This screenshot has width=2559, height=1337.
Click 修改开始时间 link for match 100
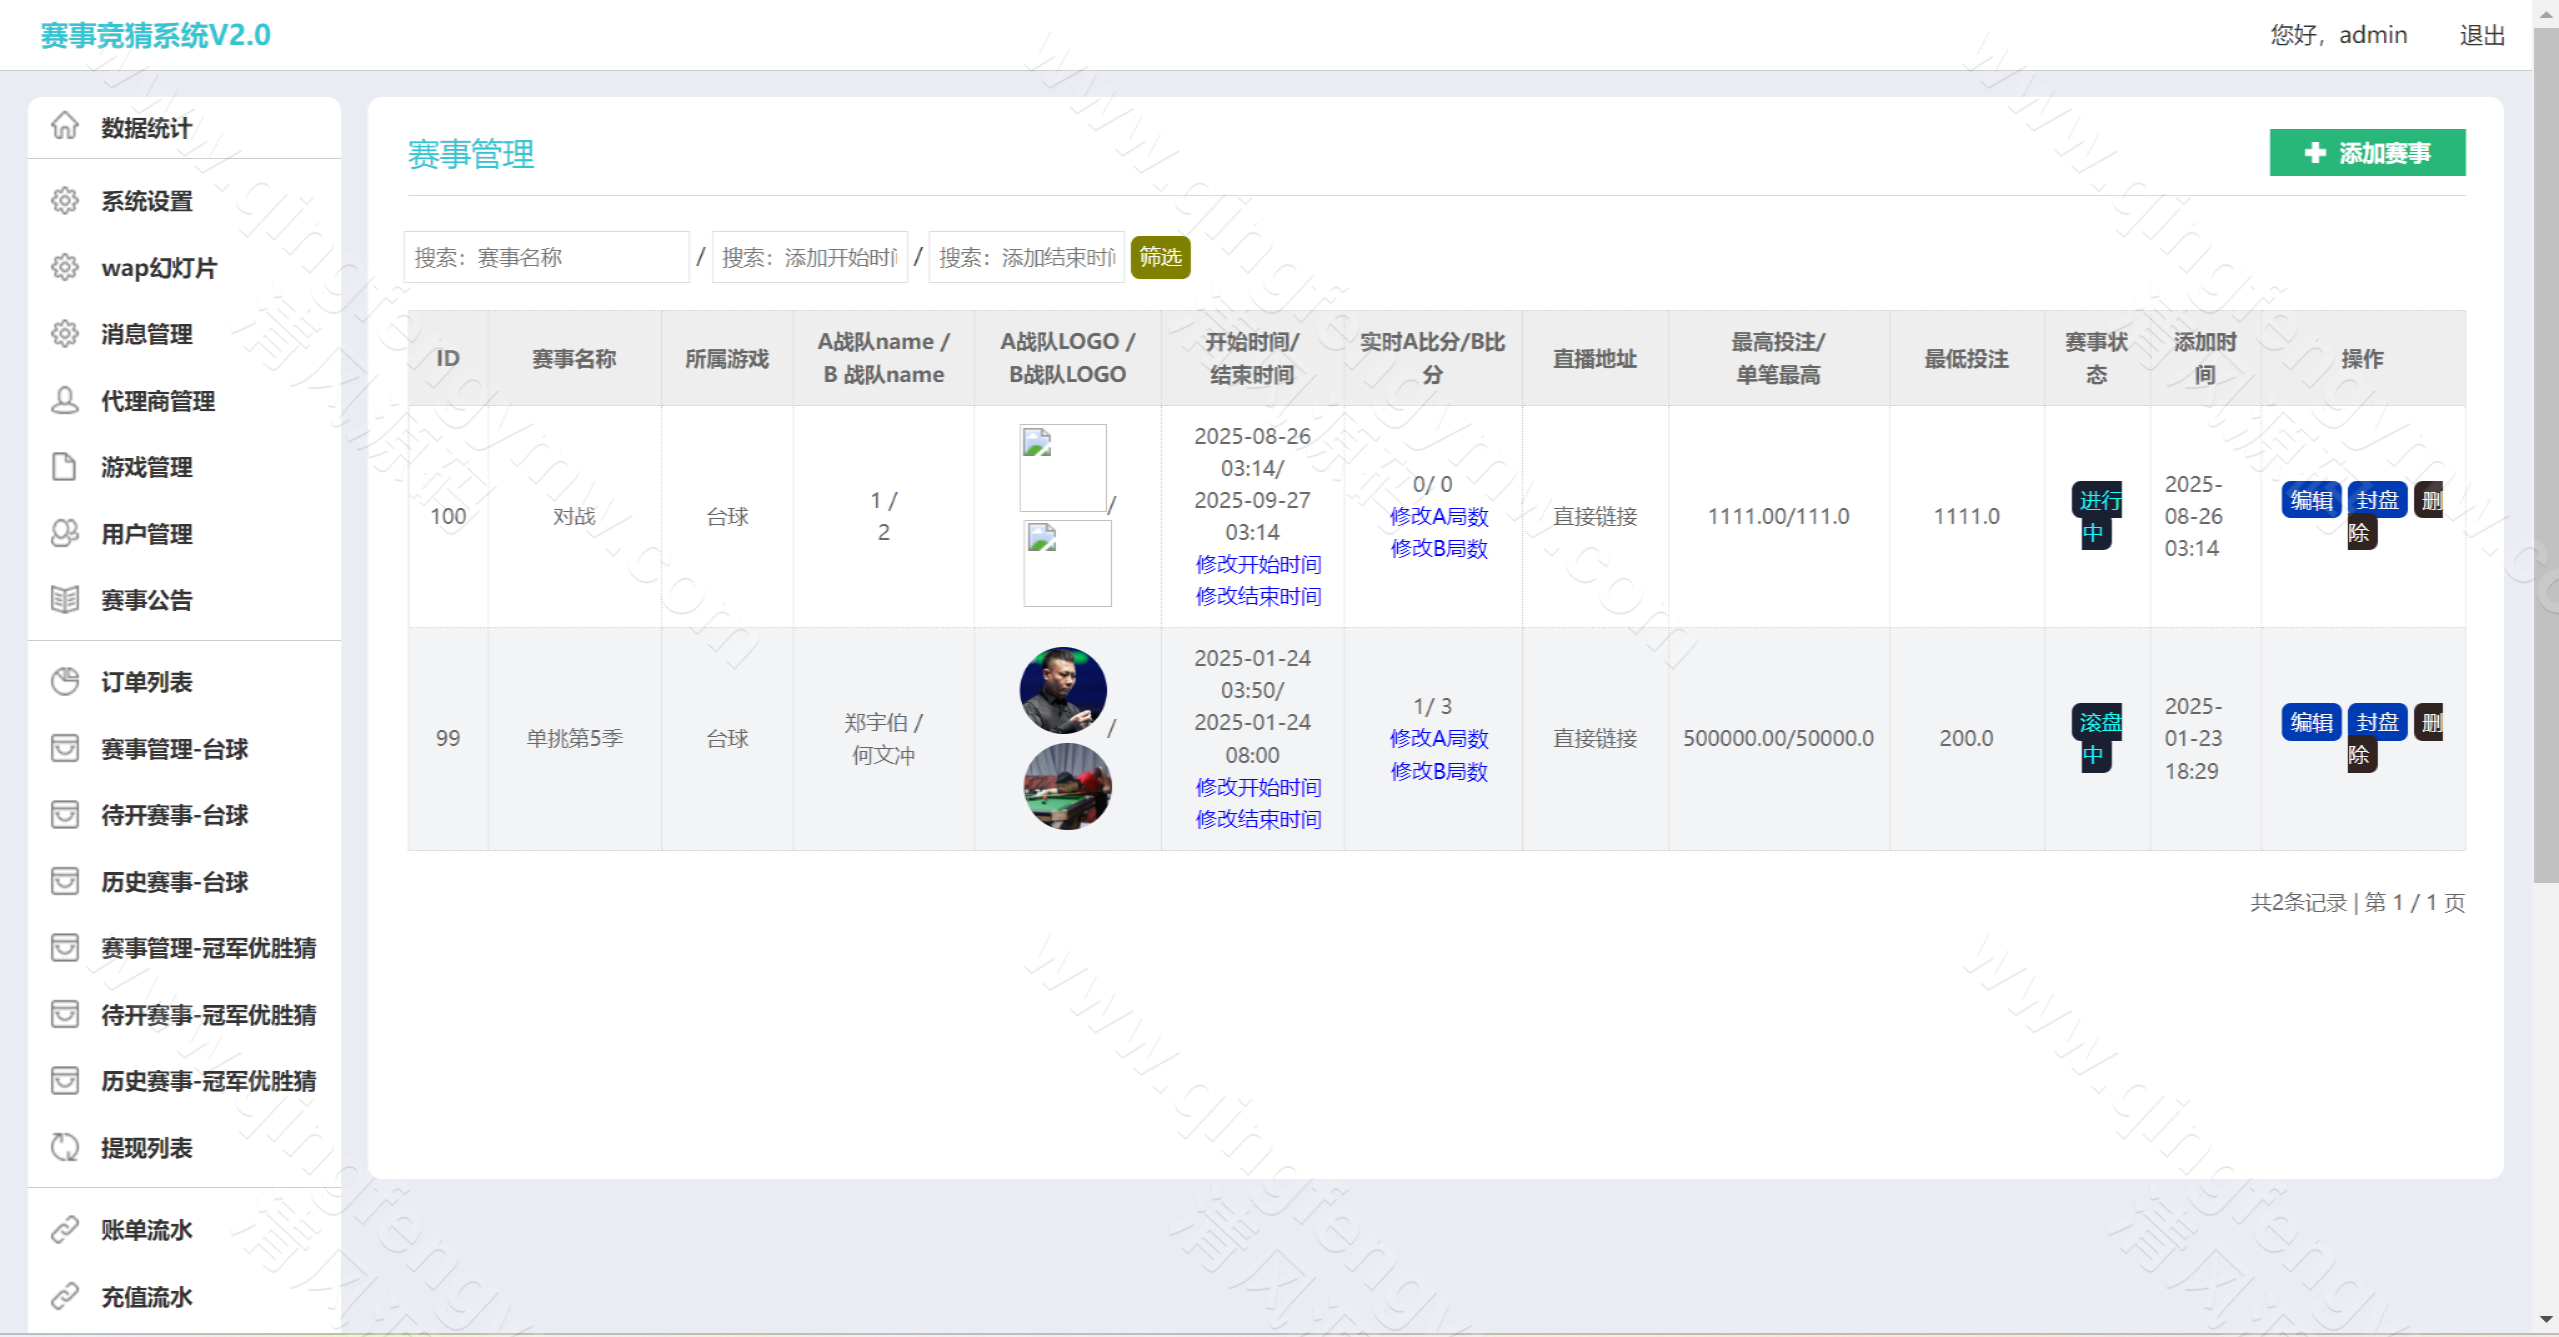[1257, 564]
